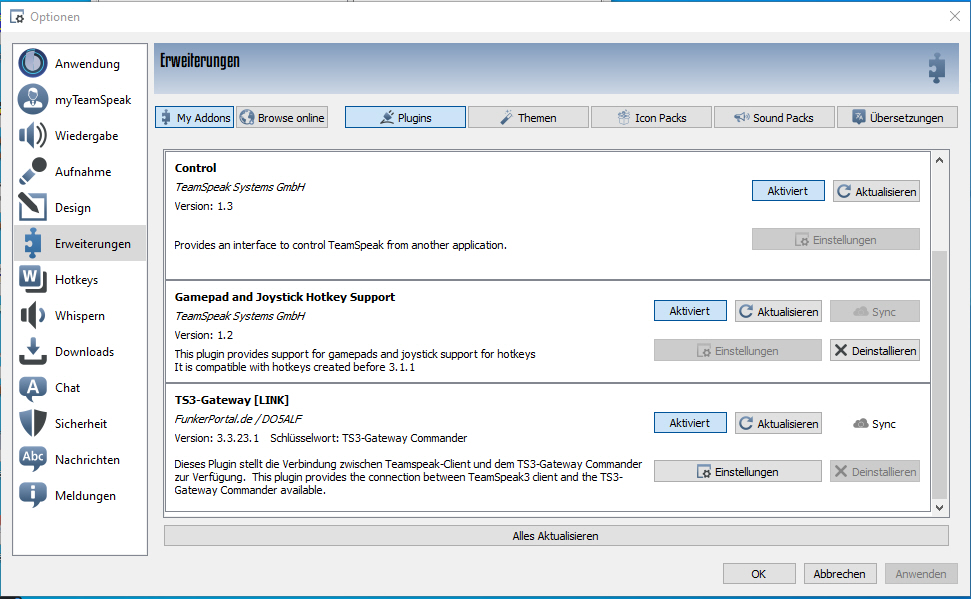Select the Chat bubble icon
Screen dimensions: 971x599
click(x=33, y=387)
